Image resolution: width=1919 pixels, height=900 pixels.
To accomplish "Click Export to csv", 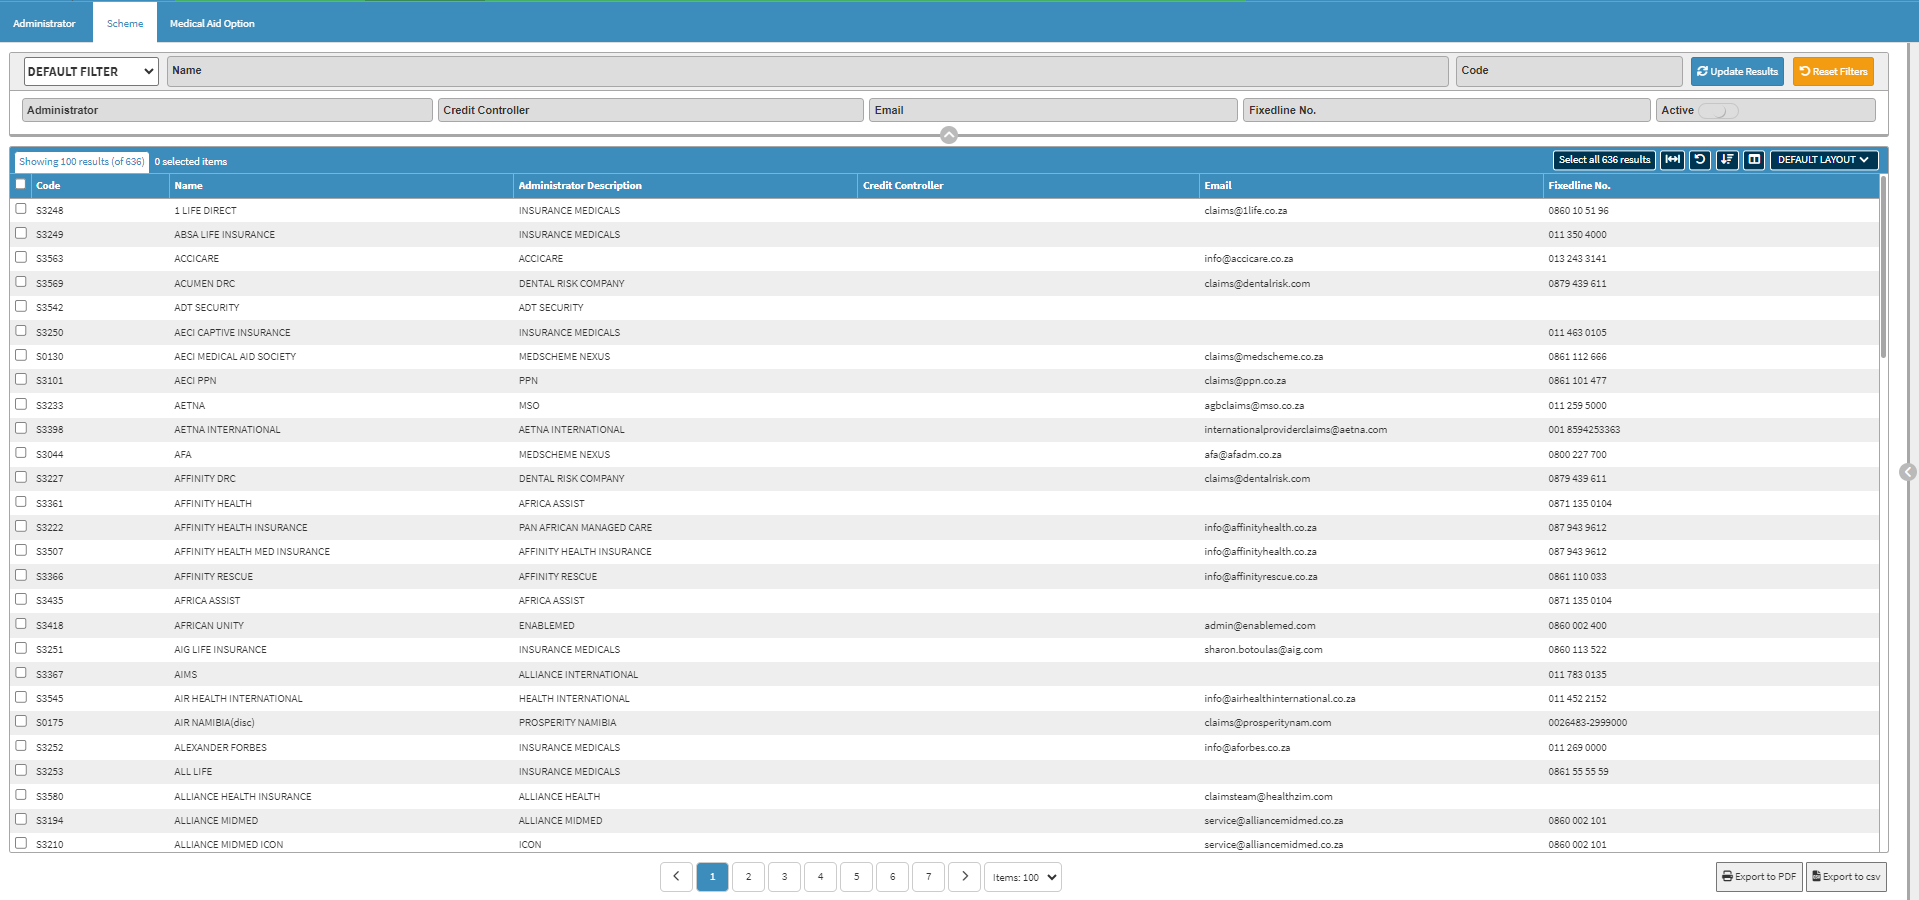I will coord(1846,877).
